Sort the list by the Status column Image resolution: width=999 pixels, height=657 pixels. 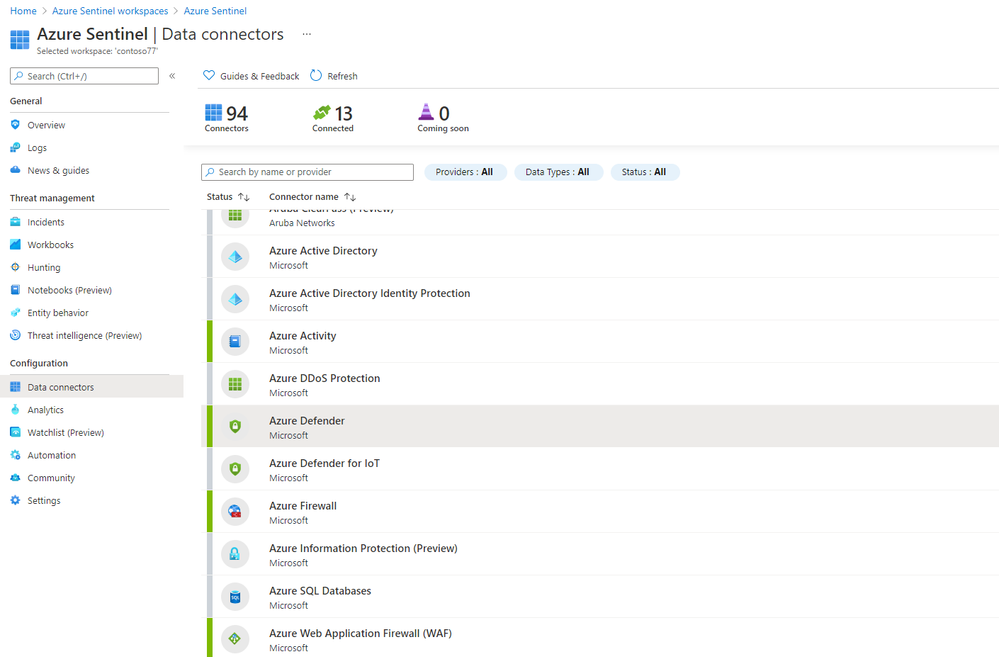tap(227, 197)
